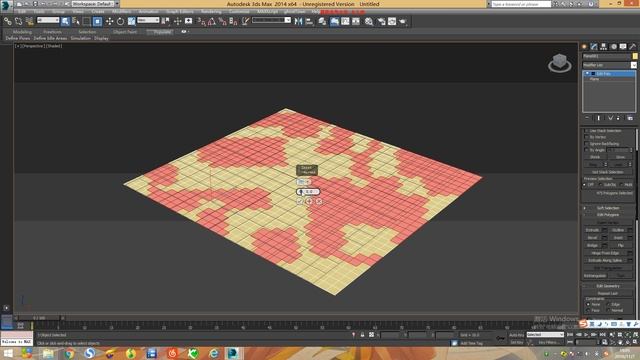The height and width of the screenshot is (360, 640).
Task: Click the ViewCube in viewport
Action: click(x=560, y=63)
